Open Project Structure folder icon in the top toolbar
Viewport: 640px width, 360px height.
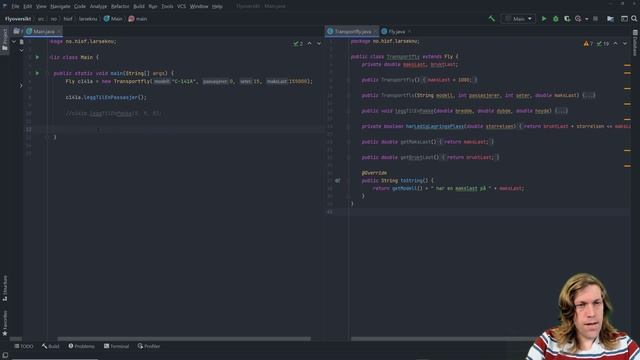click(x=610, y=19)
